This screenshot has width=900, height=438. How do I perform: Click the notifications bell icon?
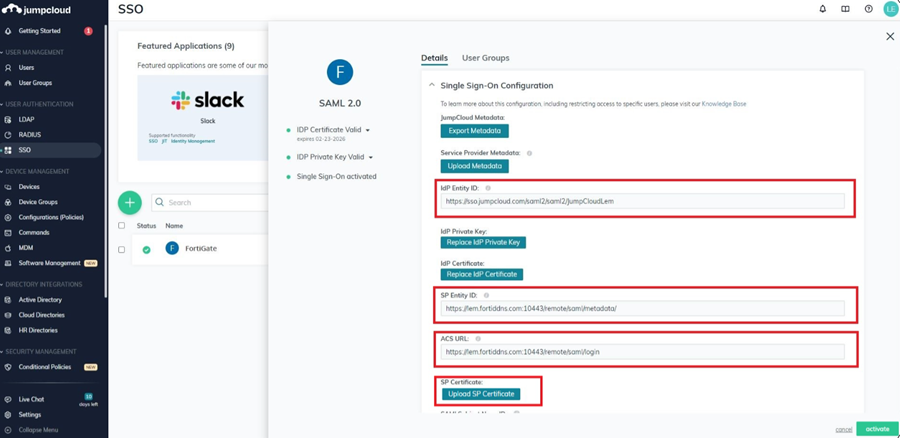pos(823,9)
